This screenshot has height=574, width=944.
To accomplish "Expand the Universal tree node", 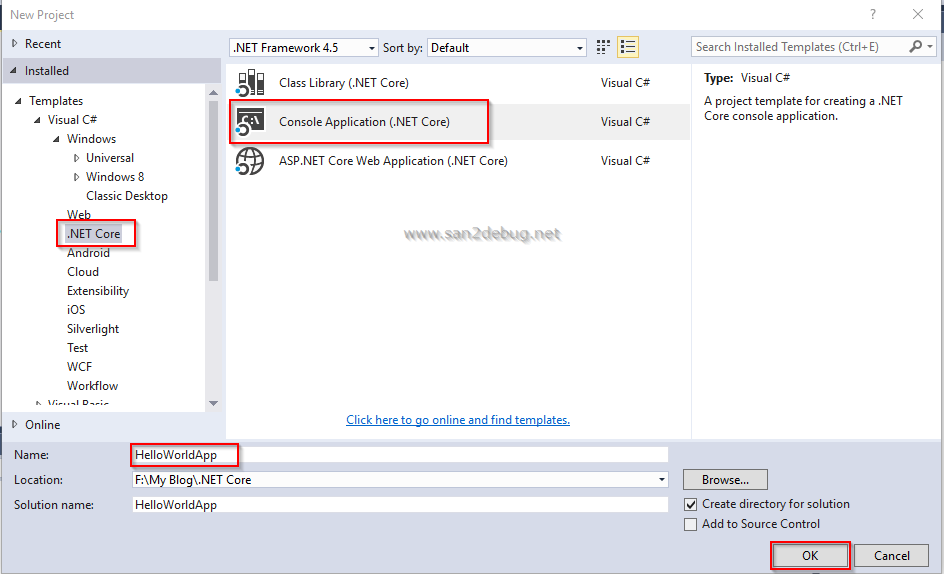I will (x=76, y=158).
